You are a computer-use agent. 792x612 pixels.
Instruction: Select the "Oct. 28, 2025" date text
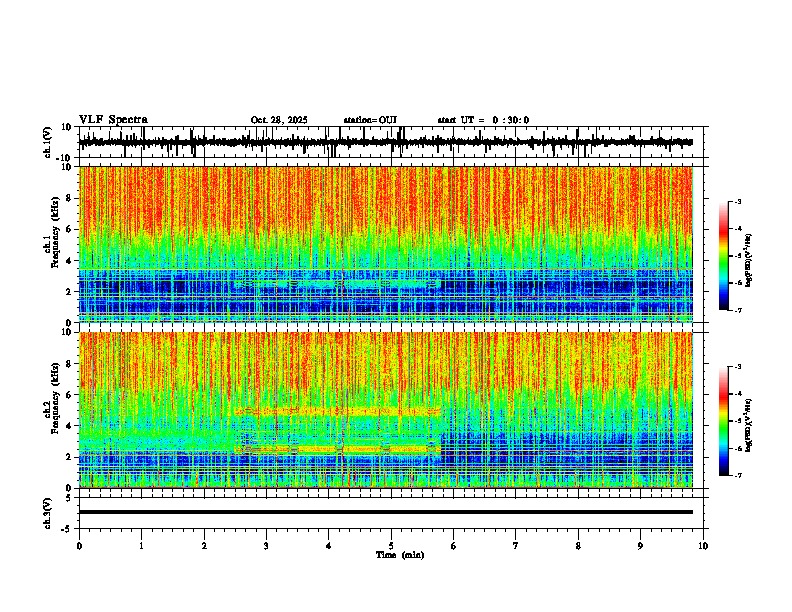coord(279,120)
